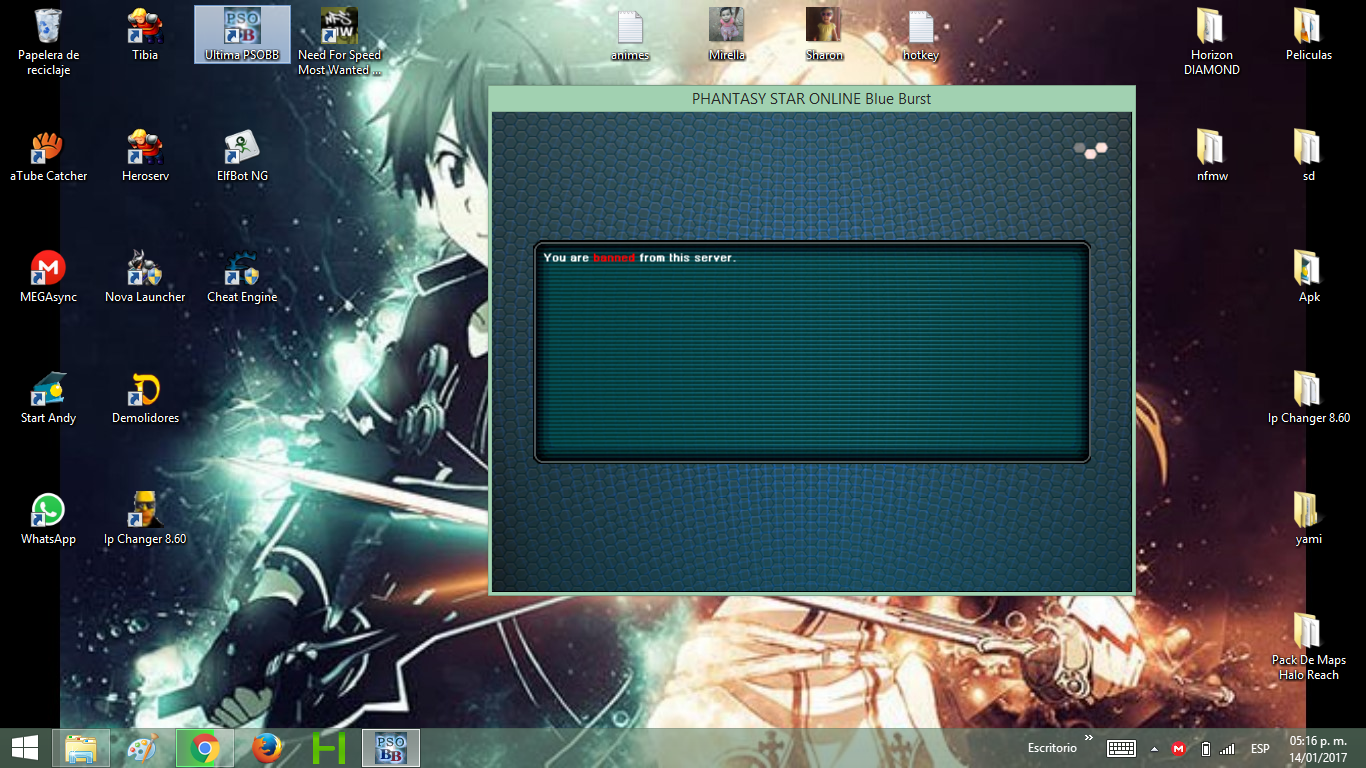Viewport: 1366px width, 768px height.
Task: Launch aTube Catcher shortcut
Action: click(x=48, y=156)
